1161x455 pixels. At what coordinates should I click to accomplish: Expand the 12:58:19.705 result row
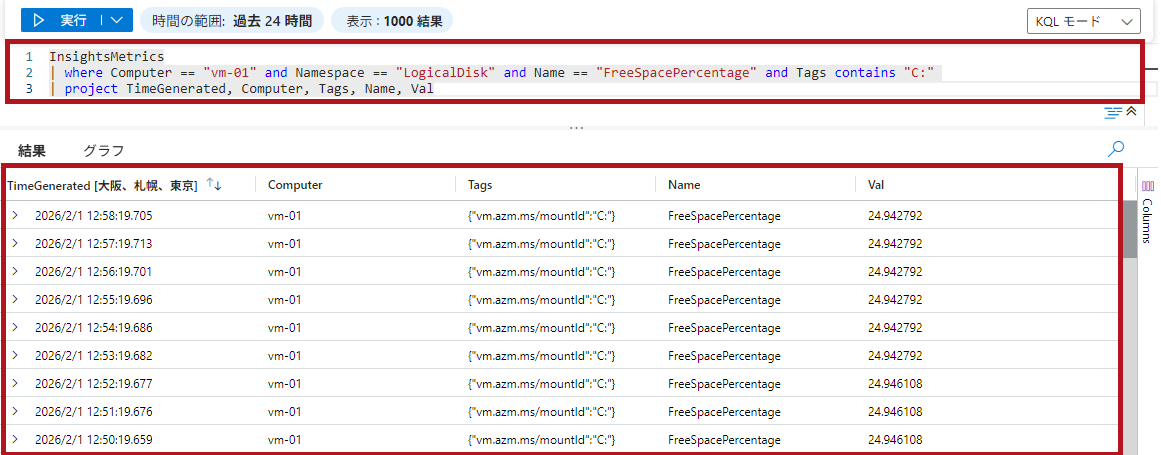coord(16,215)
